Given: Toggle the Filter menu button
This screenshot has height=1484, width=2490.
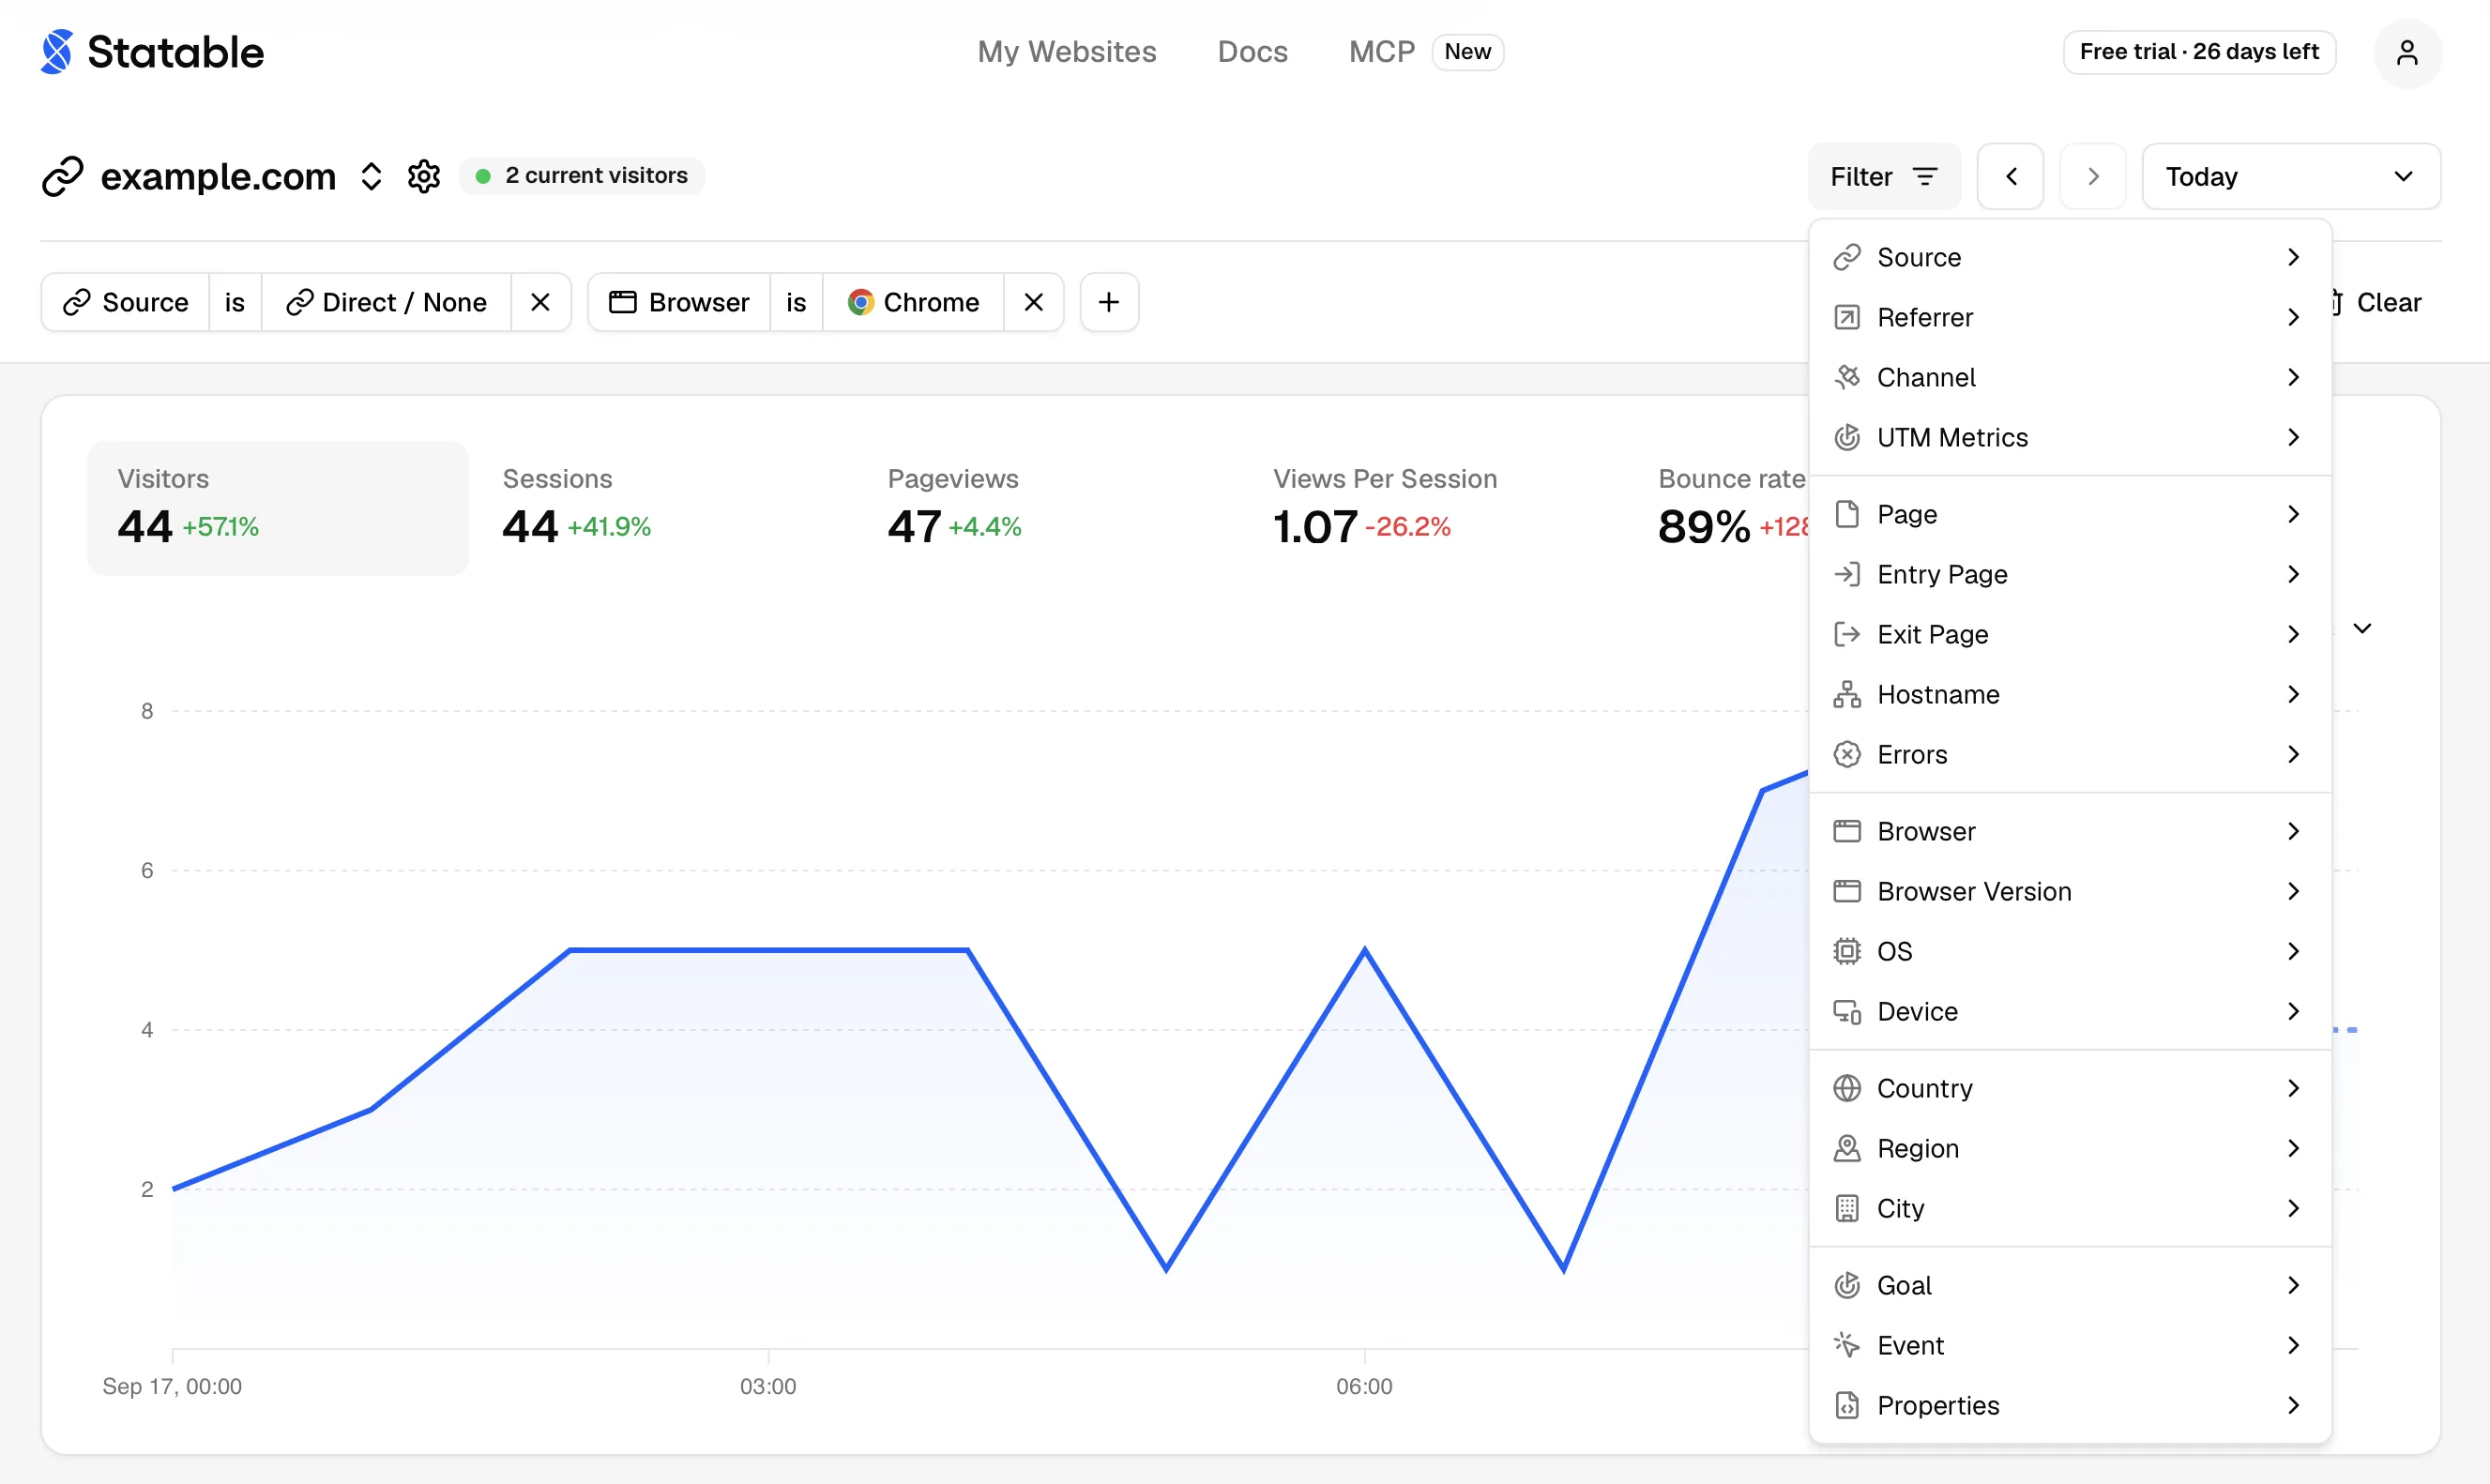Looking at the screenshot, I should click(1884, 177).
